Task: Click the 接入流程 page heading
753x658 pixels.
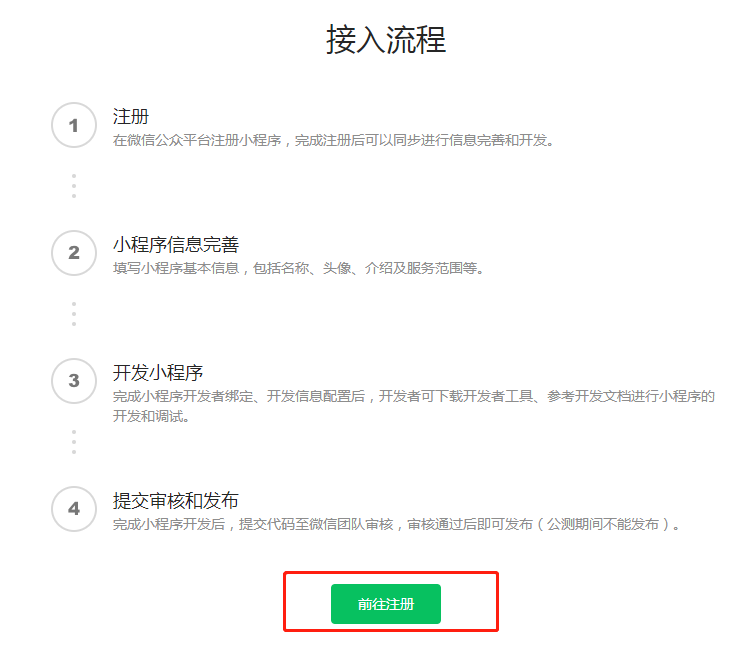Action: click(x=386, y=39)
